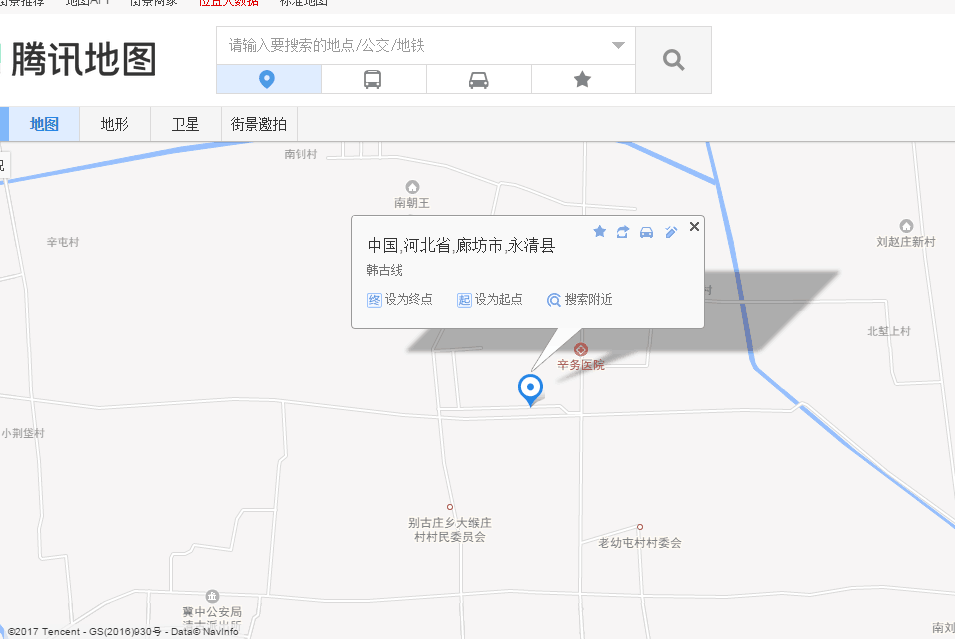The height and width of the screenshot is (639, 955).
Task: Click the blue location marker on map
Action: click(530, 387)
